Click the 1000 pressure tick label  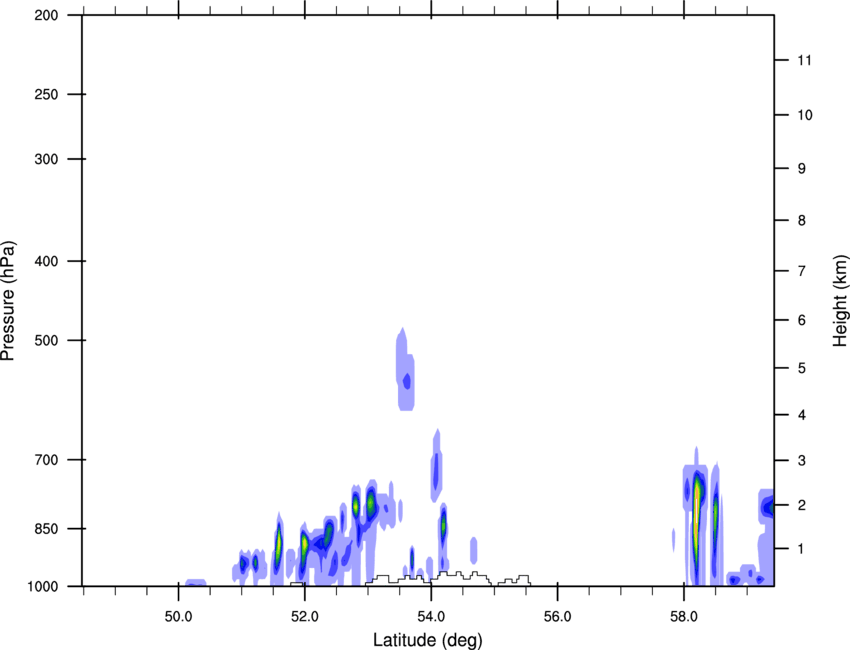[x=42, y=586]
